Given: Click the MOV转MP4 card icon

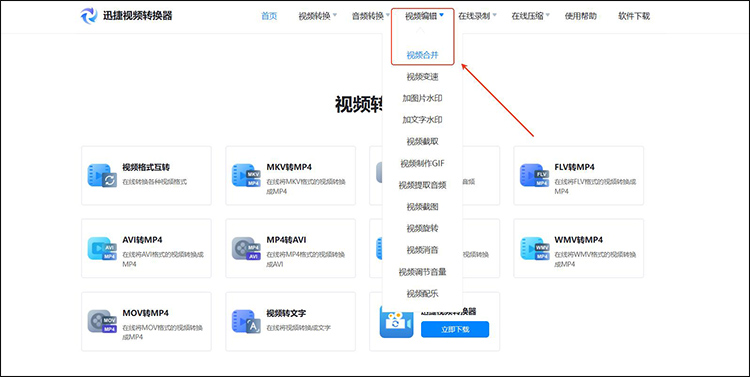Looking at the screenshot, I should pyautogui.click(x=102, y=321).
